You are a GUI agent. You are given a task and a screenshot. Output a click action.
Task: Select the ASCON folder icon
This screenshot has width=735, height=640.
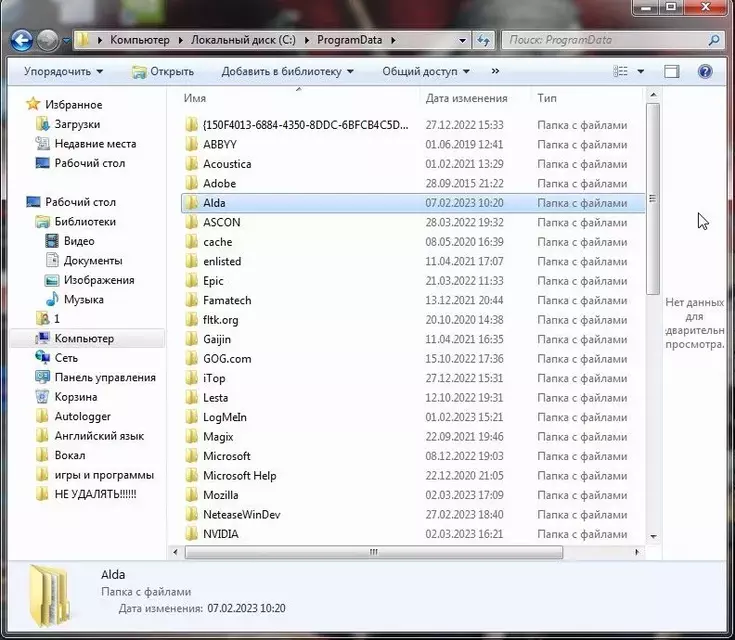pyautogui.click(x=191, y=222)
